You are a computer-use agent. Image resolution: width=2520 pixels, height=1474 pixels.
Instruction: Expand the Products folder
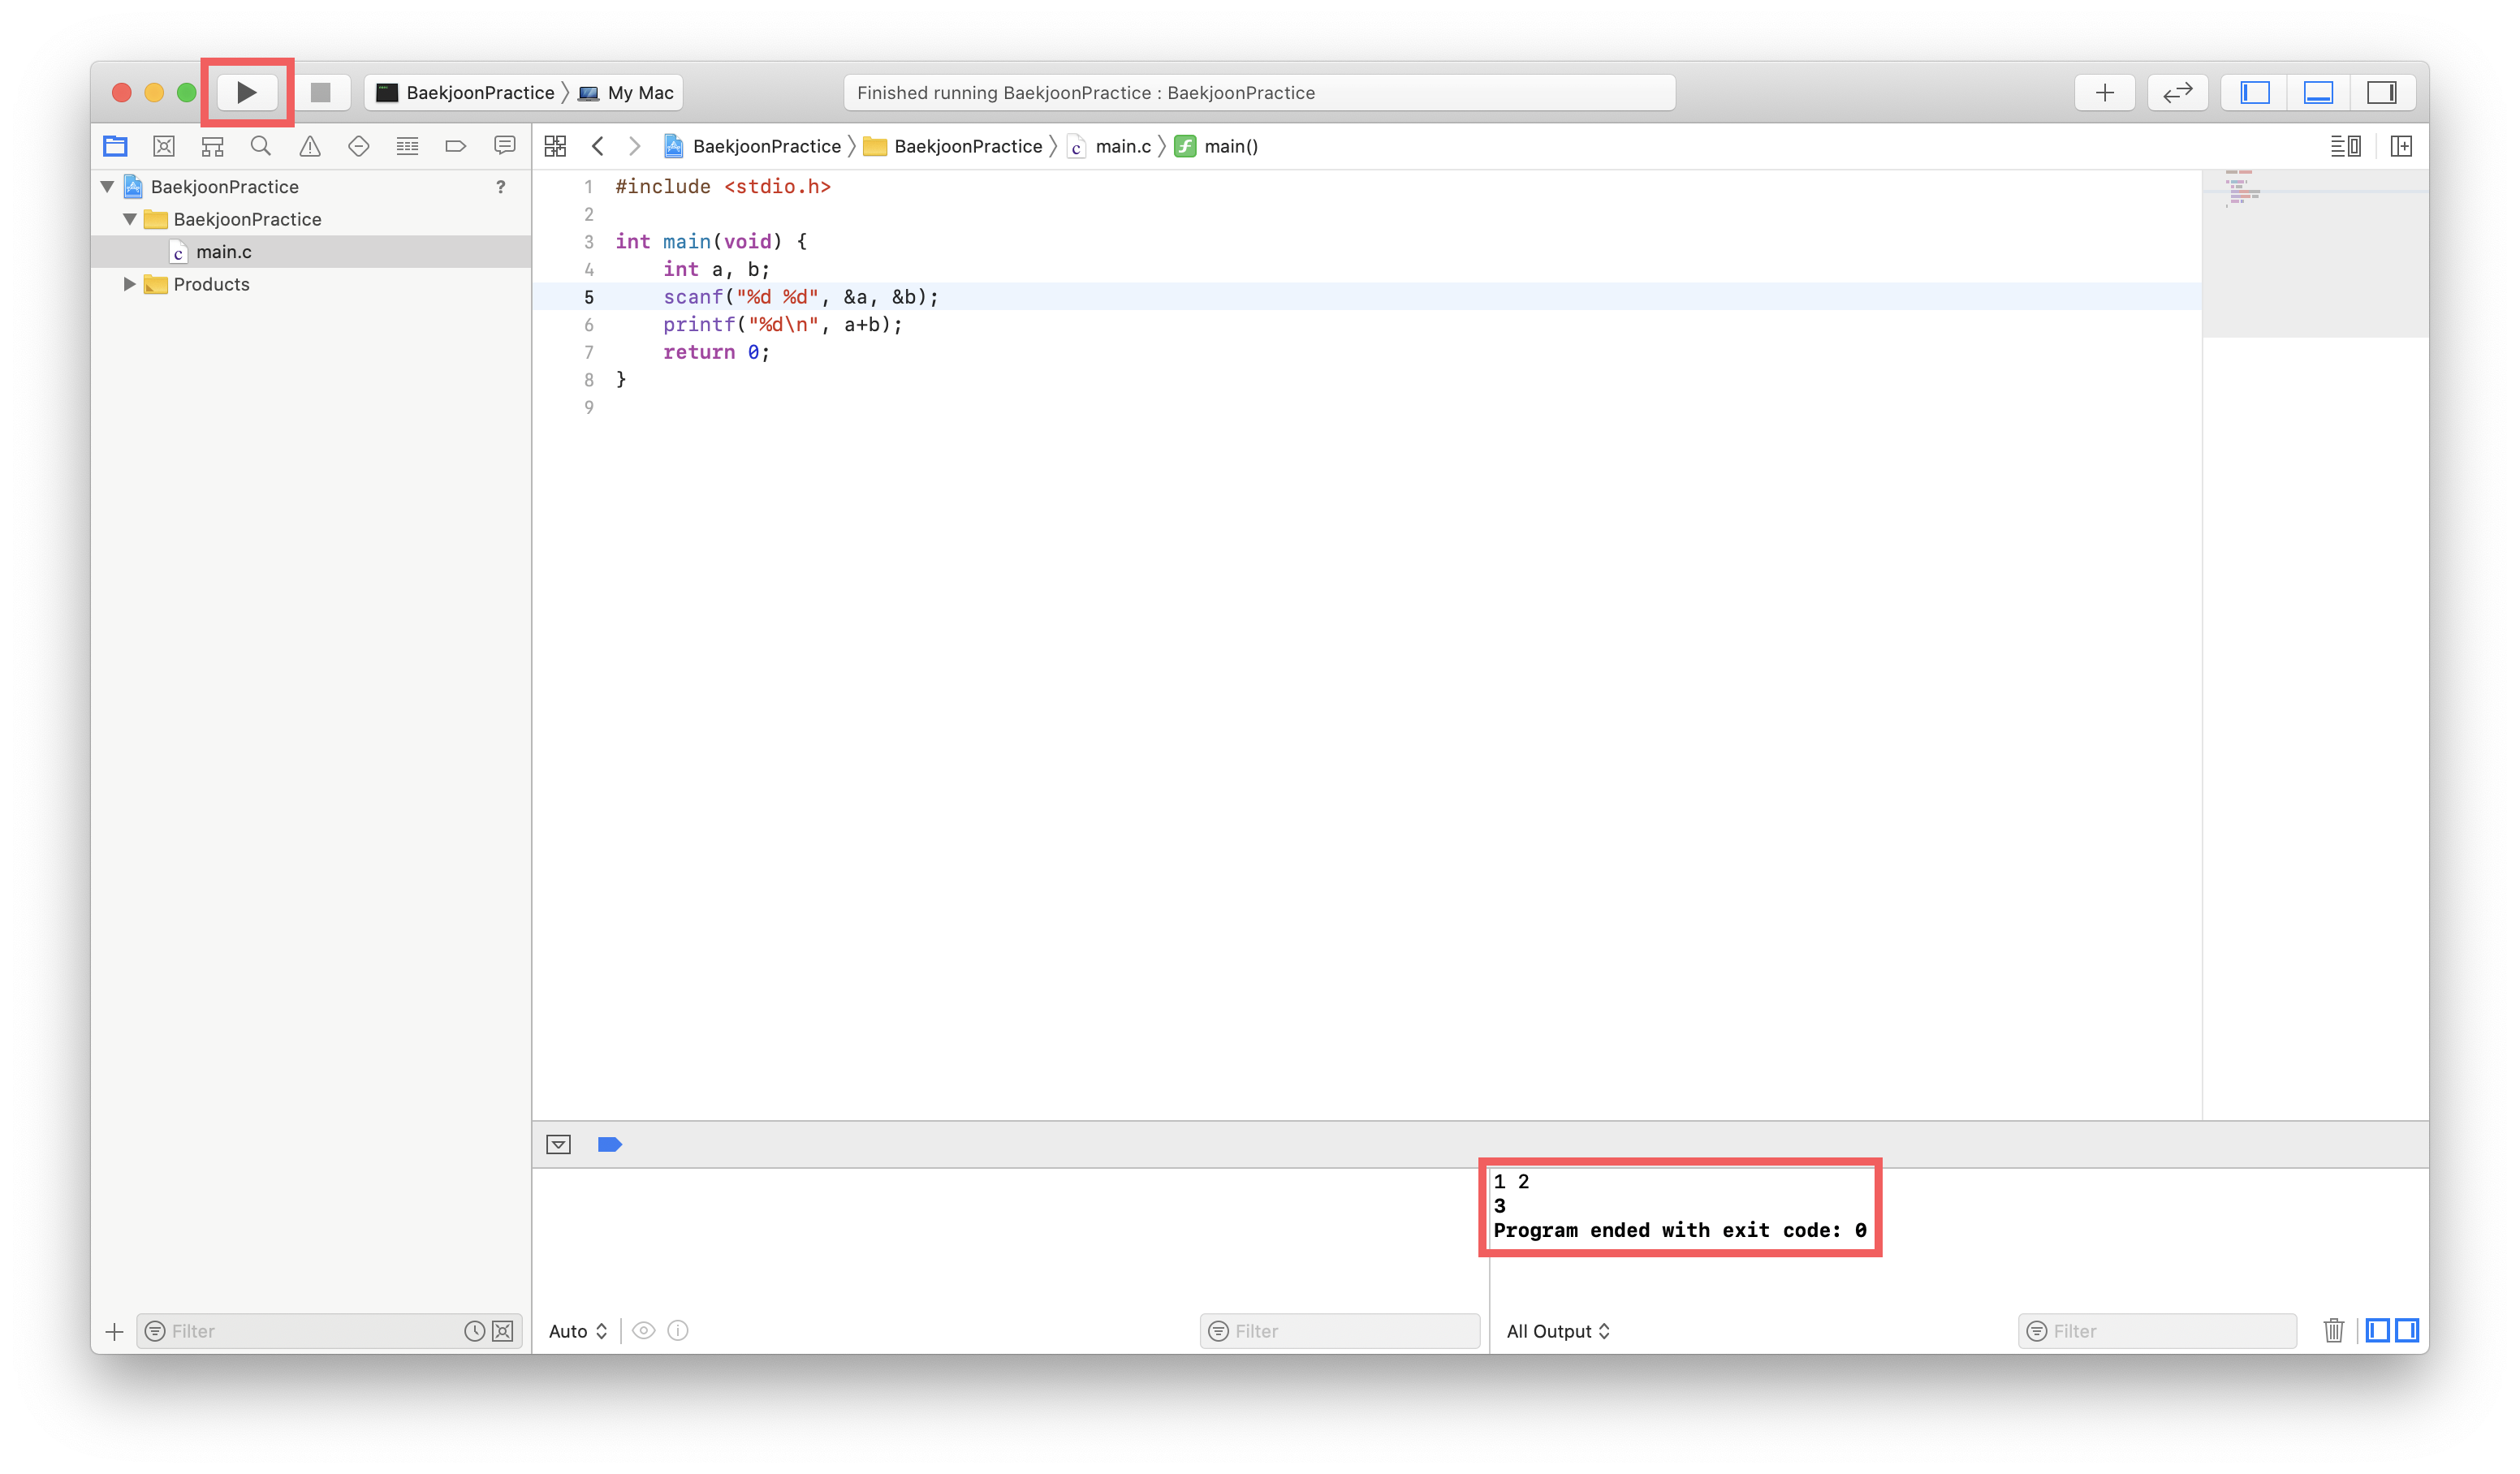coord(129,285)
